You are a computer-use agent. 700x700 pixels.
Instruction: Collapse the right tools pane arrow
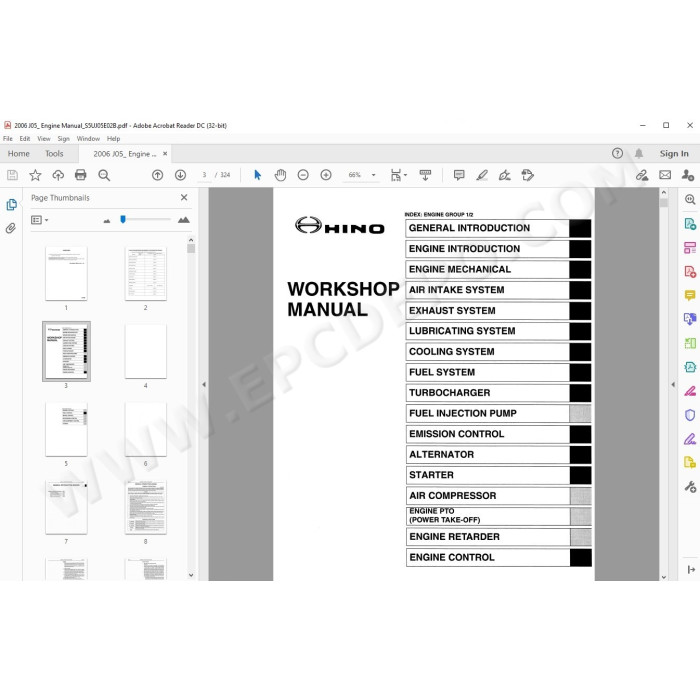point(673,384)
